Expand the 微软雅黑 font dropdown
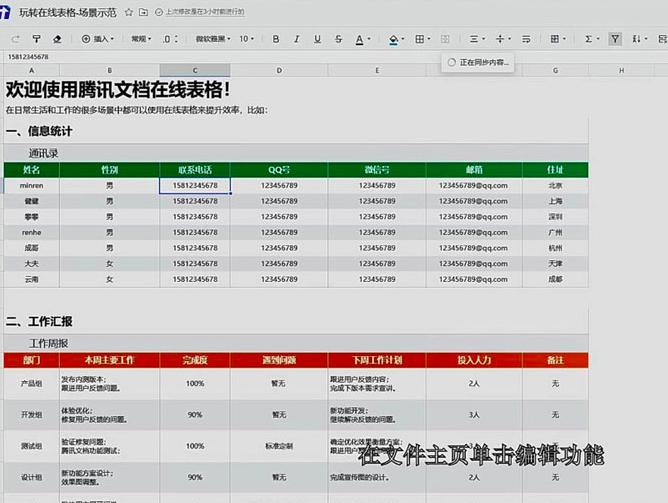Image resolution: width=668 pixels, height=503 pixels. point(211,39)
